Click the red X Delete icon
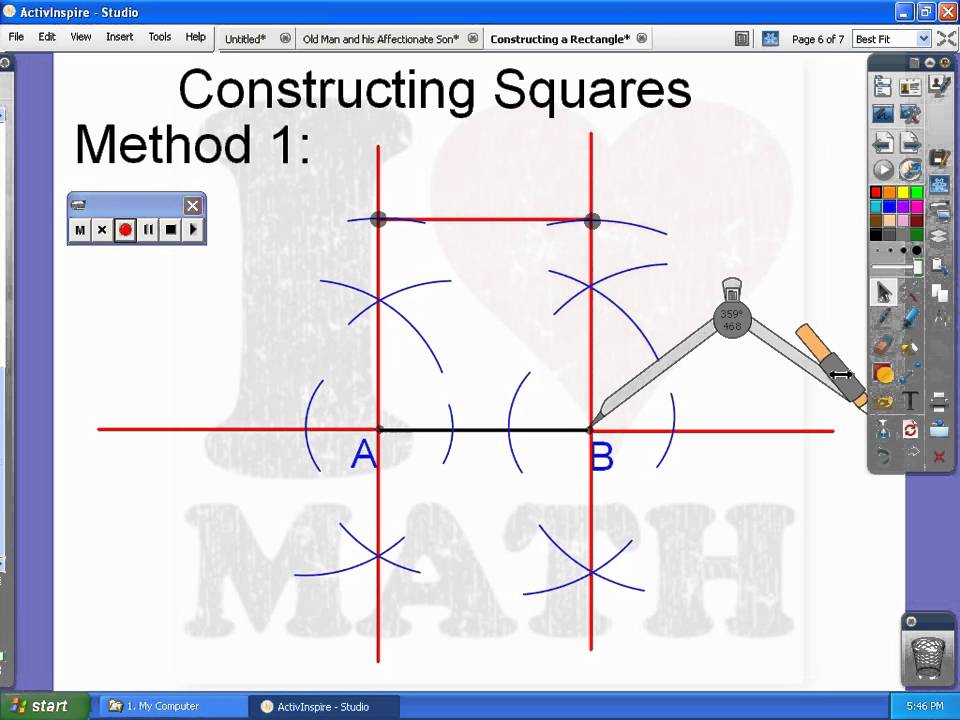The width and height of the screenshot is (960, 720). pyautogui.click(x=939, y=456)
